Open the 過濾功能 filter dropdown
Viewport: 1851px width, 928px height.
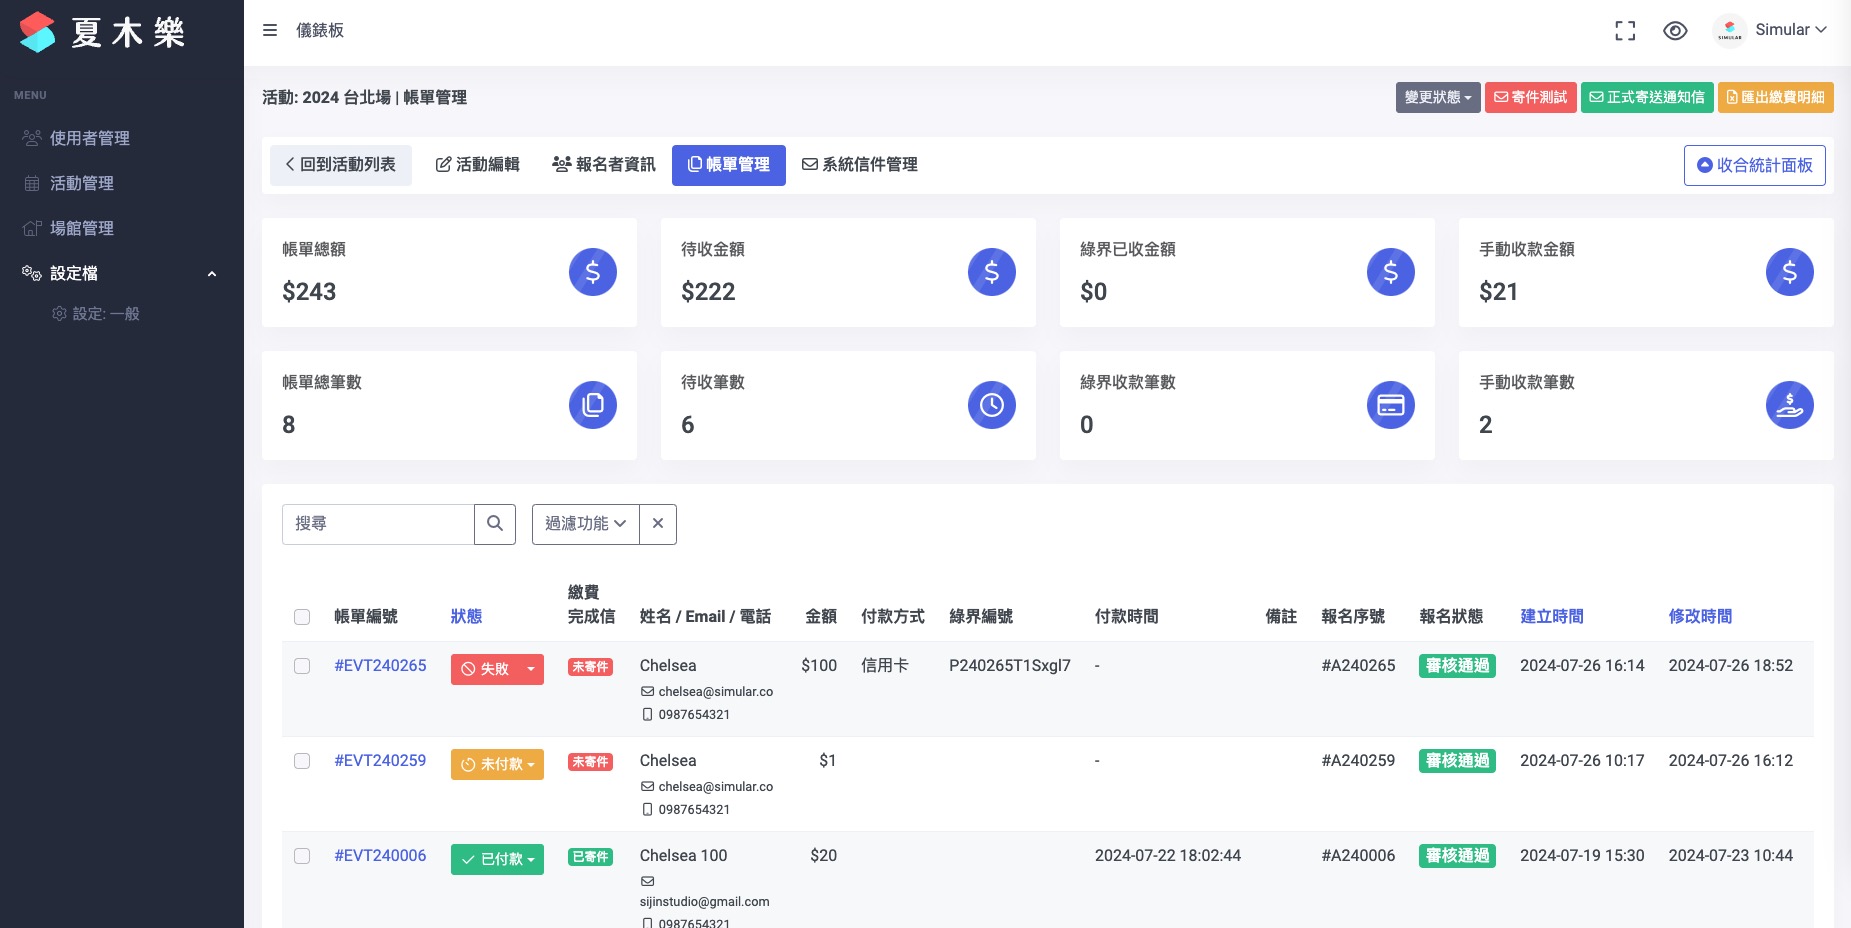coord(585,524)
